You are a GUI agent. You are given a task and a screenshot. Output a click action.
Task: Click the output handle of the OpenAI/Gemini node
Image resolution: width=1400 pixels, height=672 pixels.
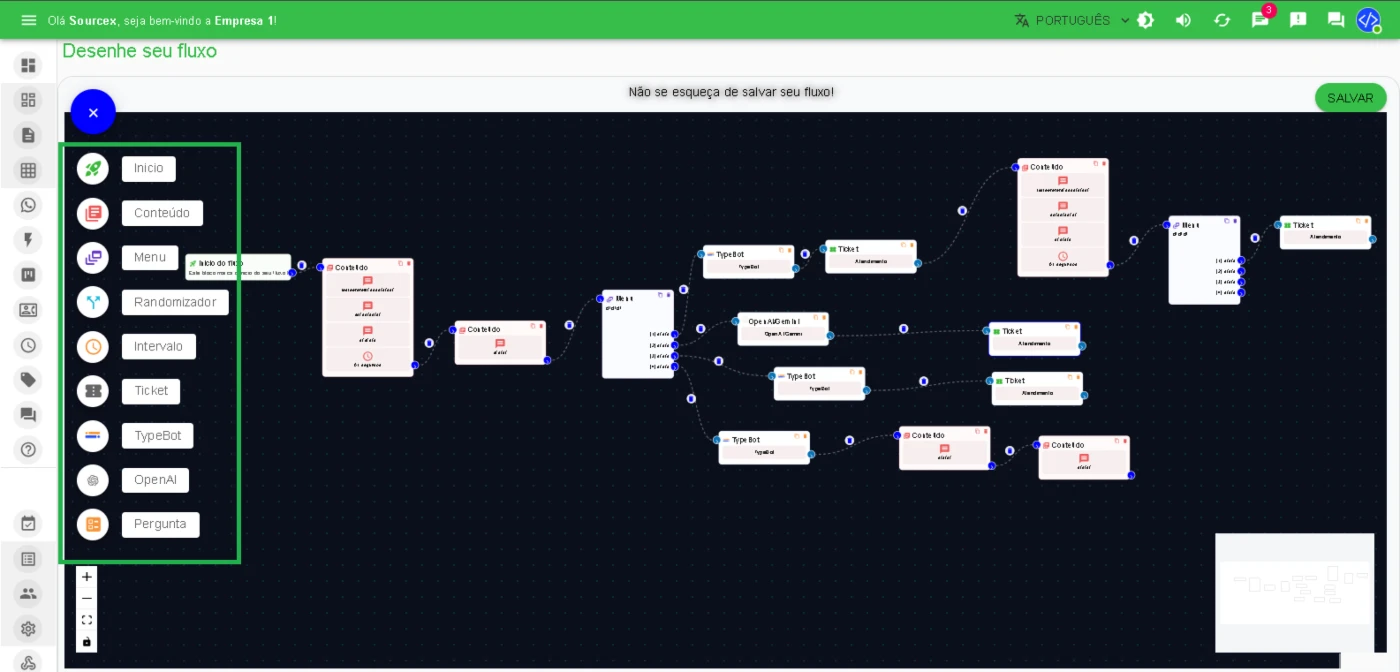[x=830, y=334]
